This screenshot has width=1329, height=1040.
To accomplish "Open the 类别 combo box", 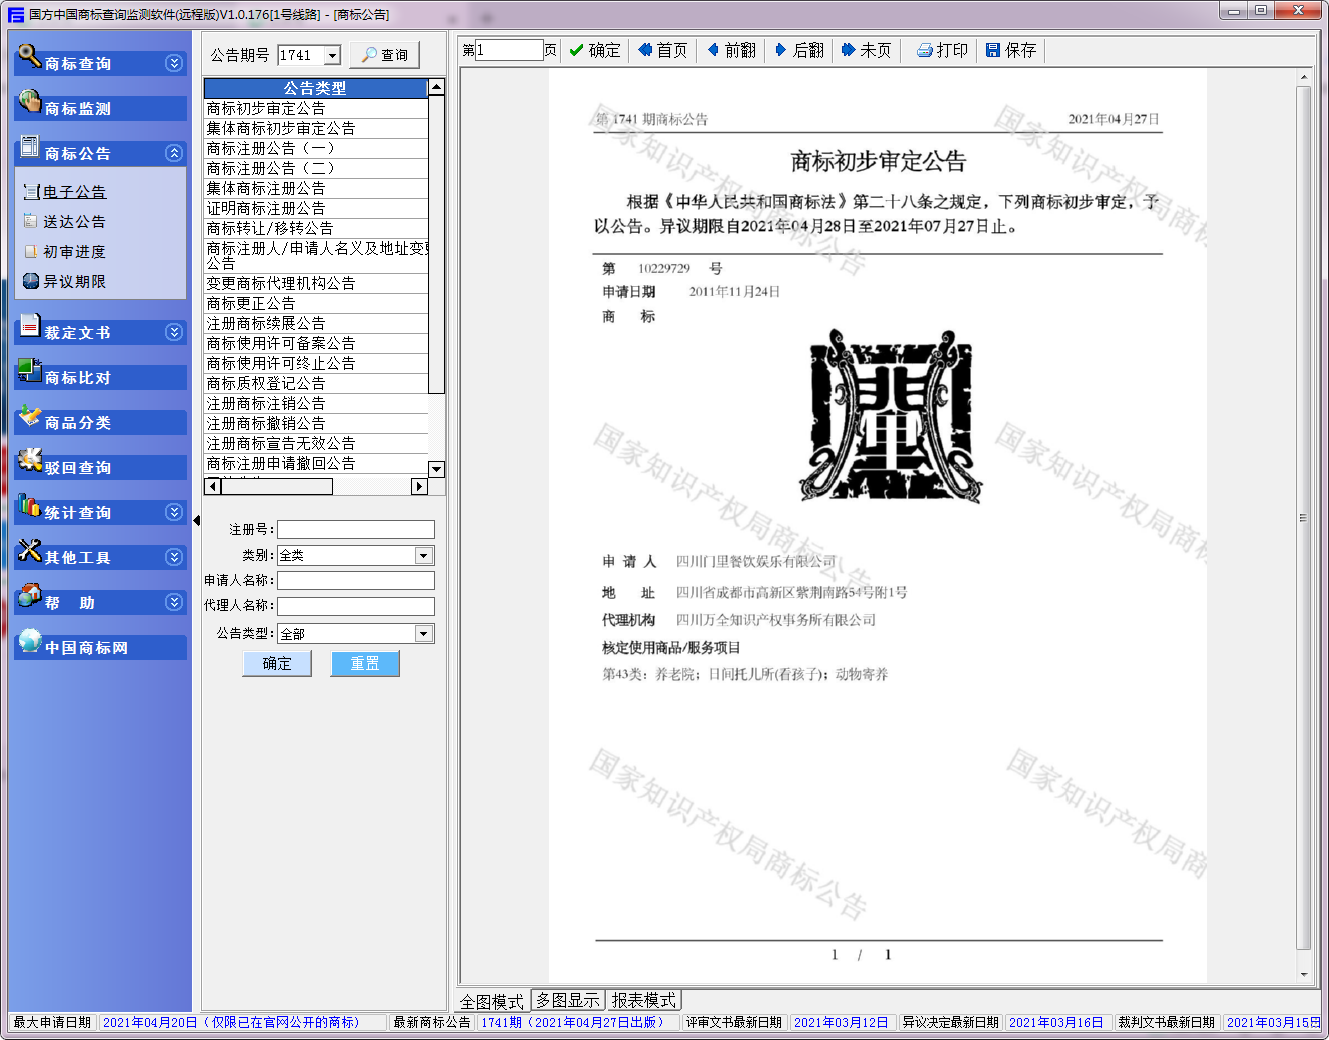I will [424, 556].
